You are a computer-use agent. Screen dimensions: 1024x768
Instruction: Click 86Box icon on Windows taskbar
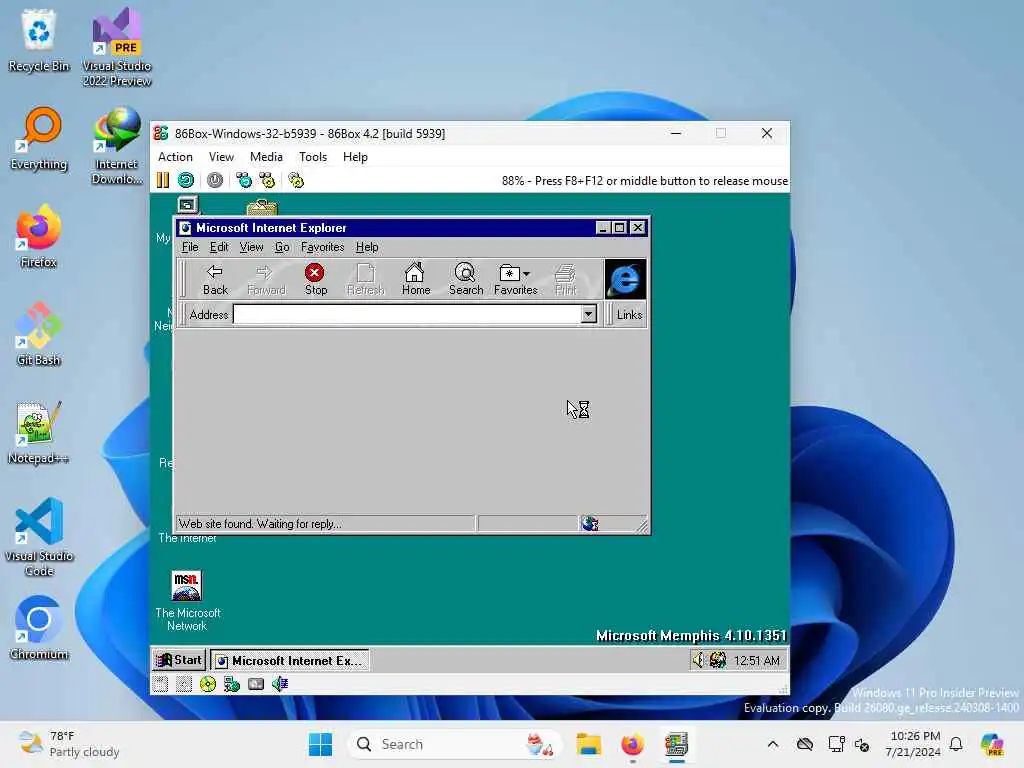click(677, 744)
